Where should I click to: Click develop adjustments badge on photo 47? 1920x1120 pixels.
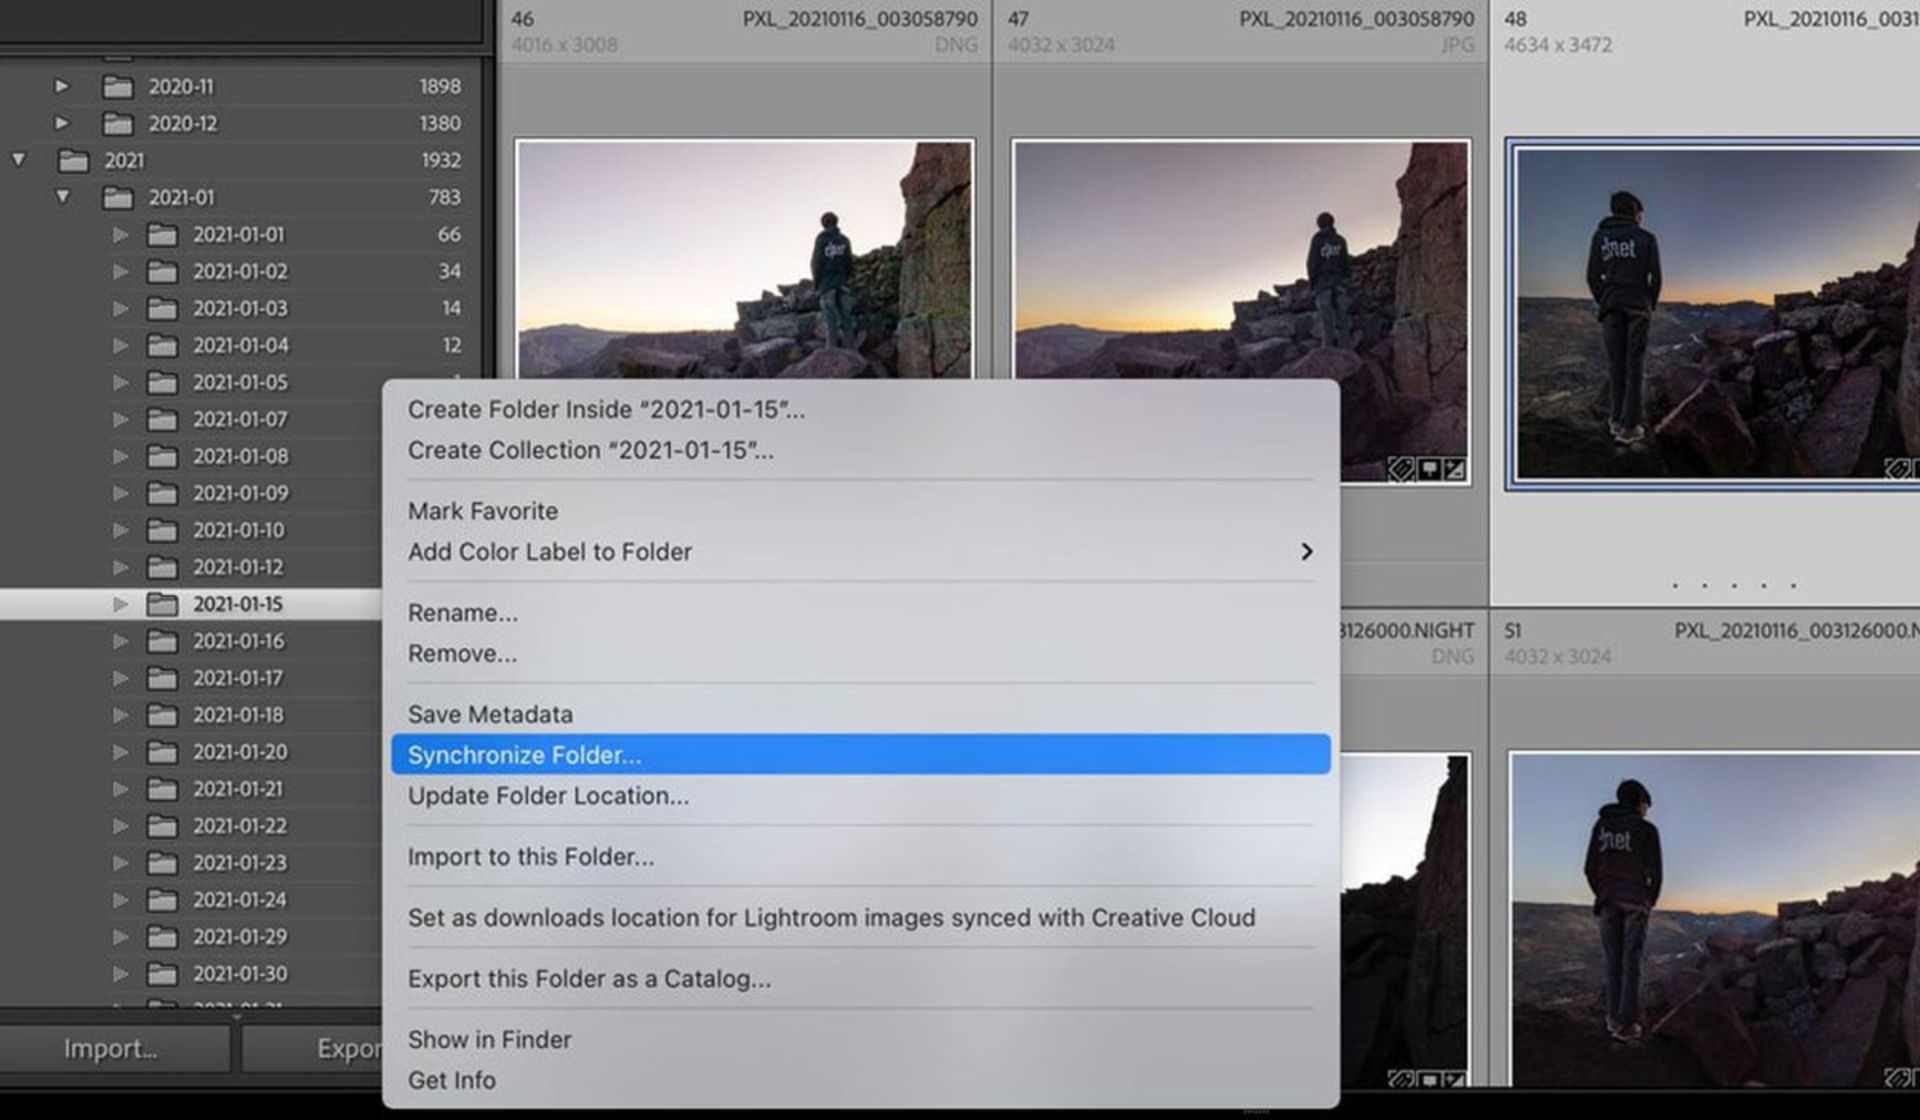1455,469
